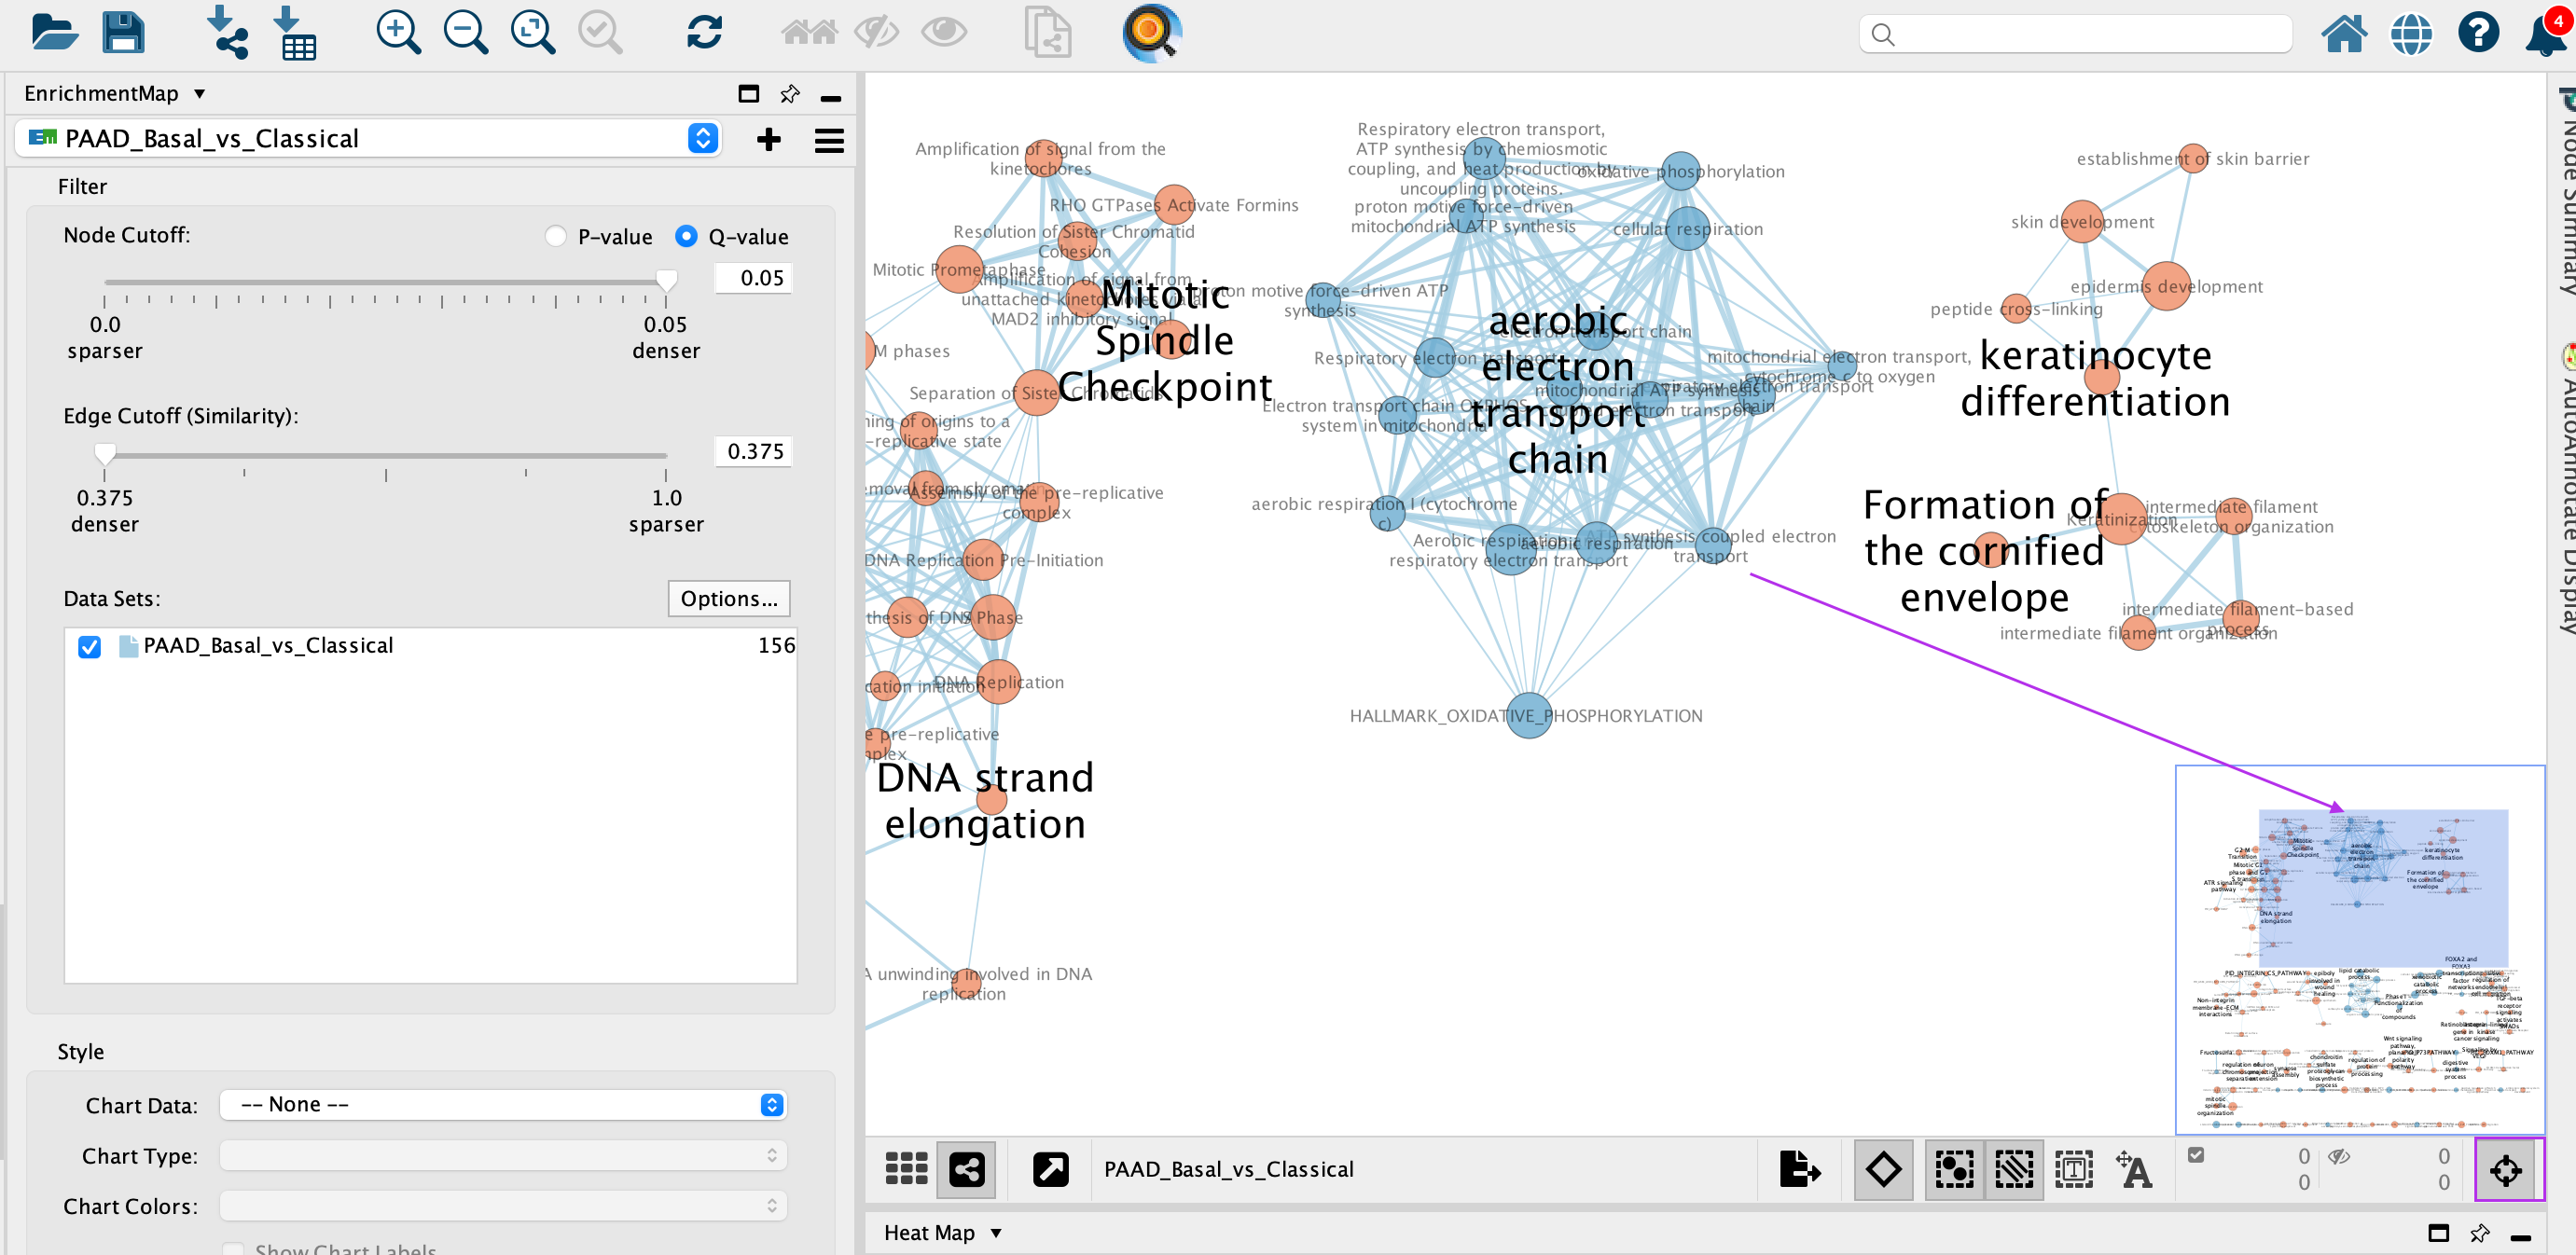Click Import Table from File icon
Viewport: 2576px width, 1255px height.
295,33
